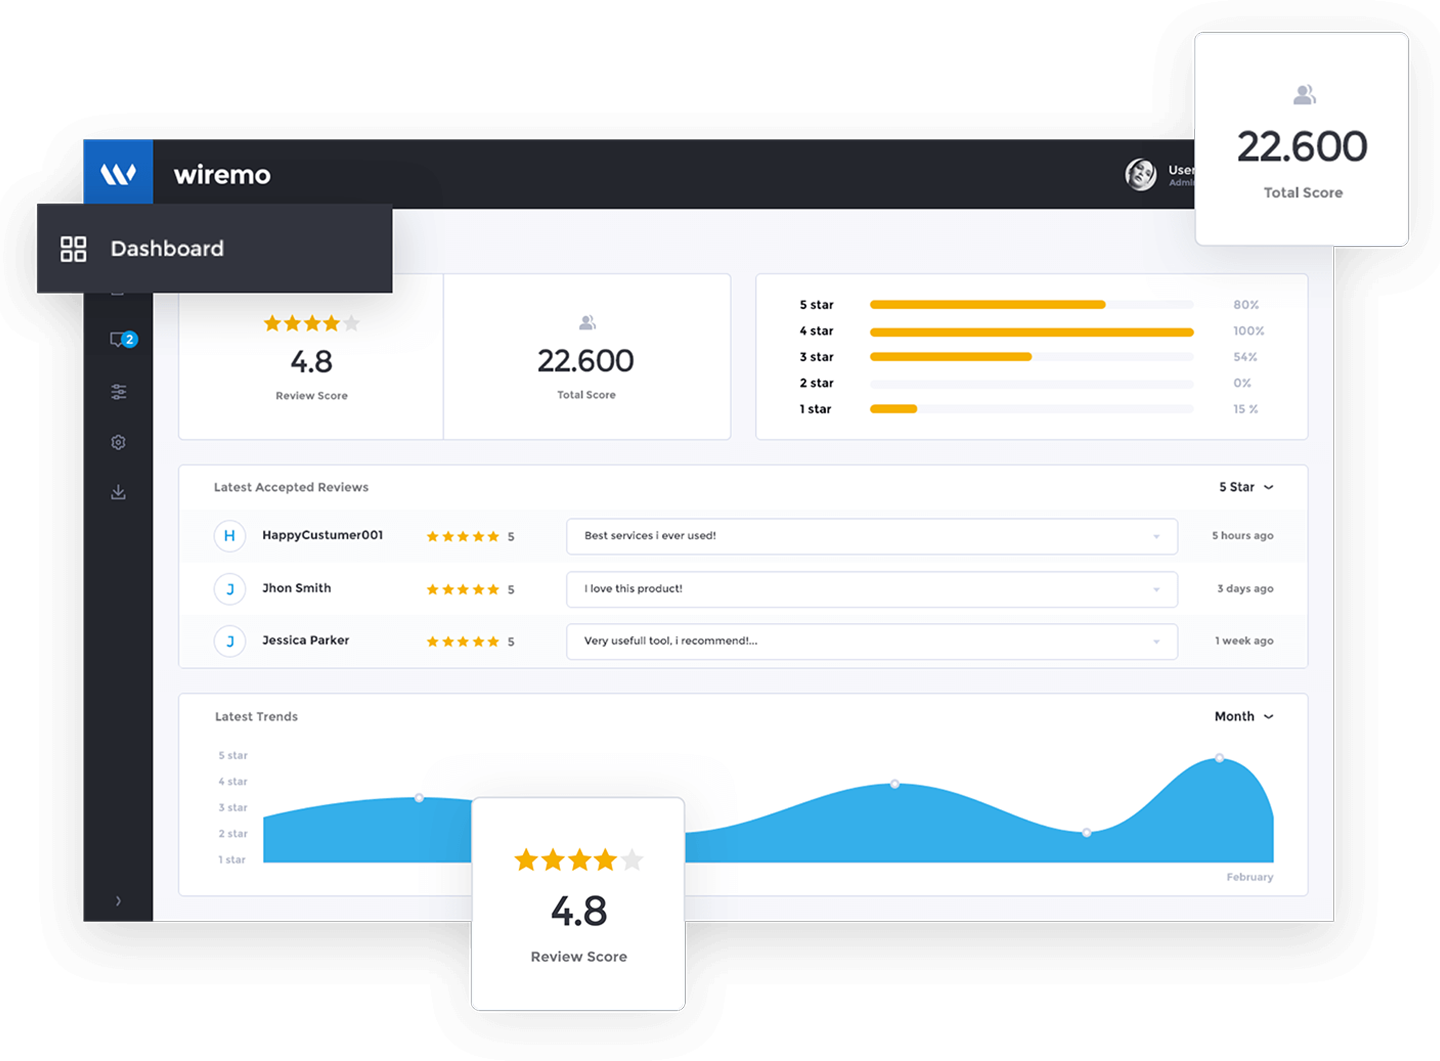Click the 100% percentage value
The image size is (1440, 1061).
coord(1248,331)
